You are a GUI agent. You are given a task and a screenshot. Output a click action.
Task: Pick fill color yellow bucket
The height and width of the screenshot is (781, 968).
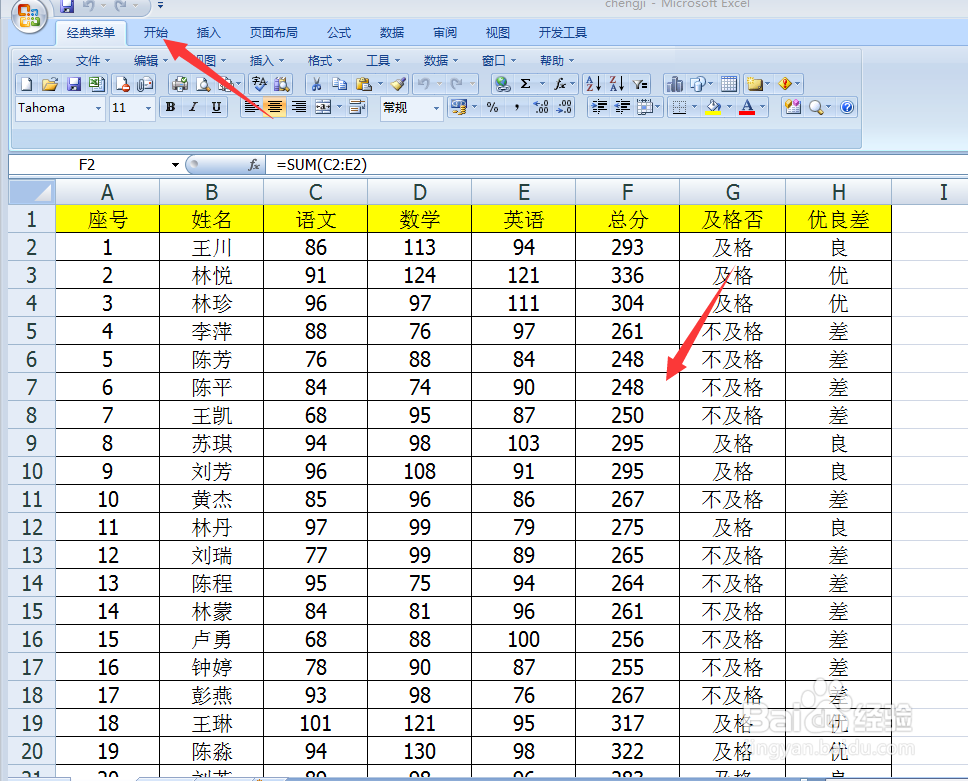point(714,107)
